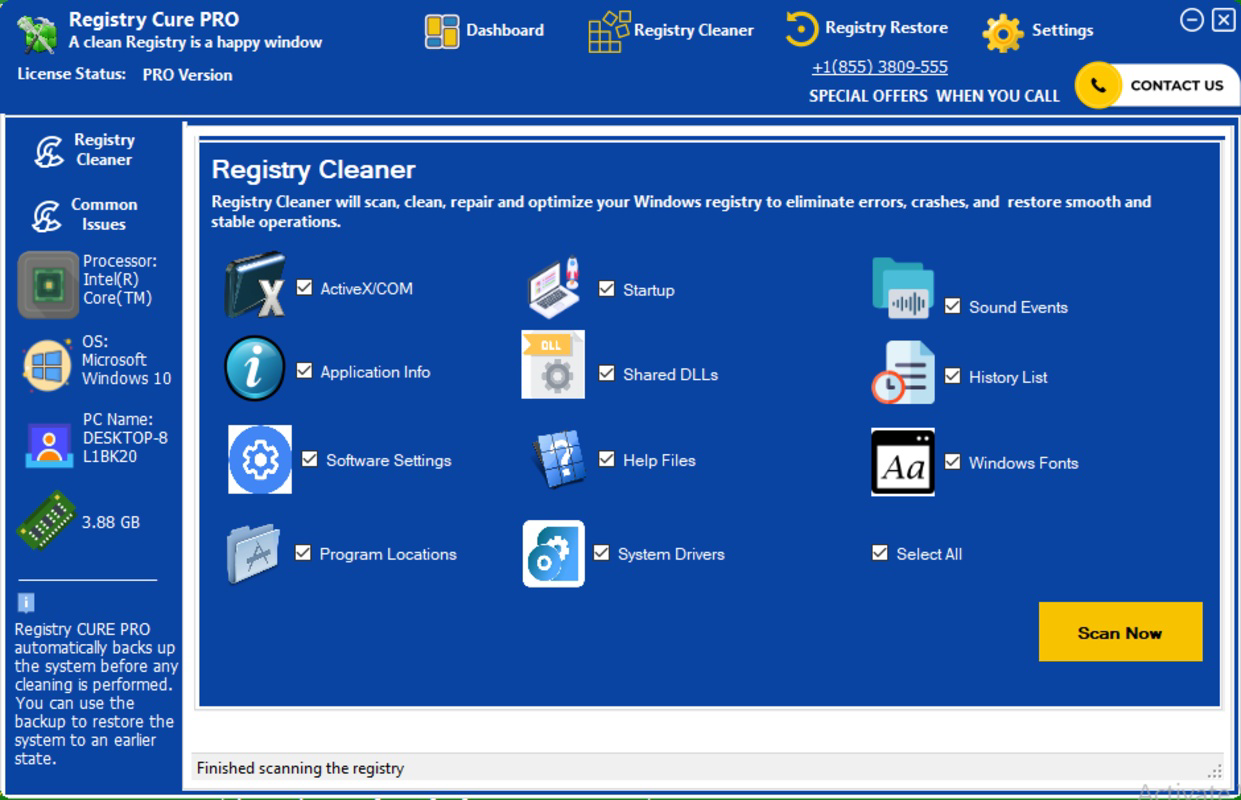
Task: Click the Scan Now button
Action: tap(1120, 632)
